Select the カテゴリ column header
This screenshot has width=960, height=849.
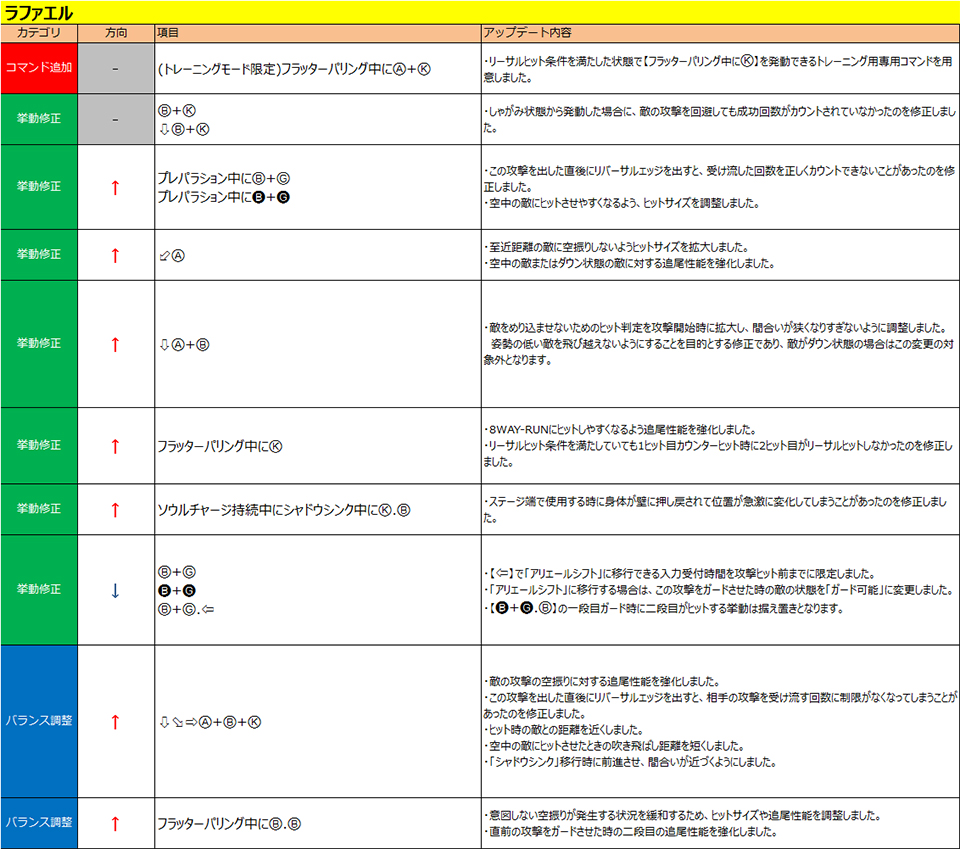pyautogui.click(x=39, y=33)
